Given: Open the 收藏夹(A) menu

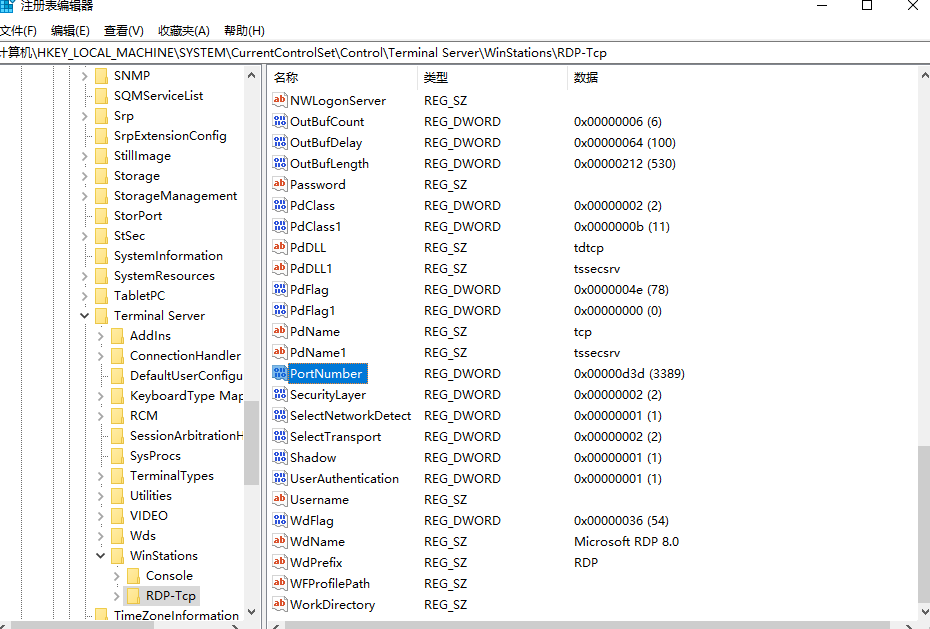Looking at the screenshot, I should click(184, 30).
